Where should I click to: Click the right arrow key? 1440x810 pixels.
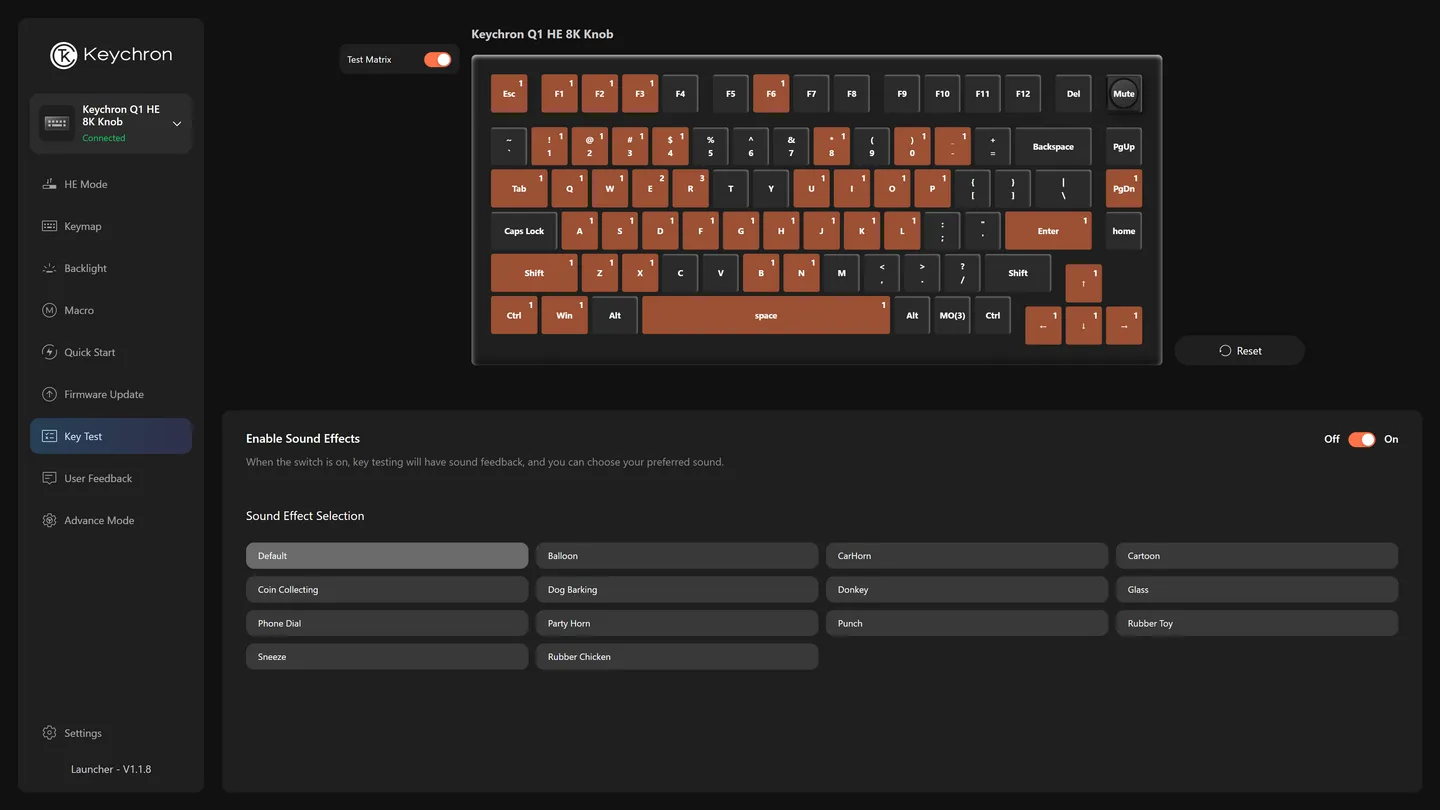(x=1124, y=325)
